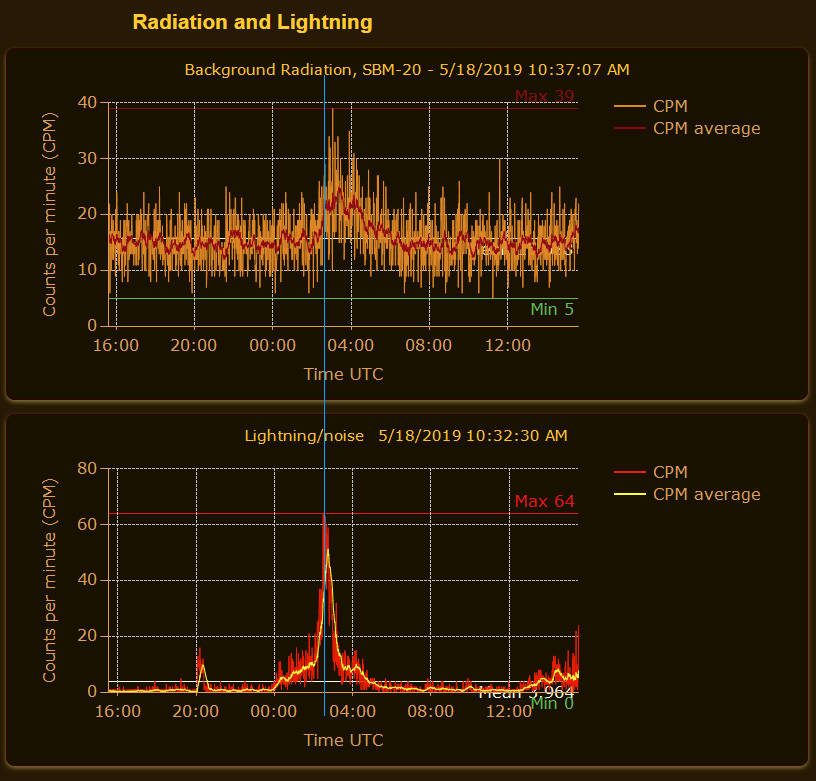Click the 08:00 tick on Lightning/noise chart
The width and height of the screenshot is (816, 781).
point(430,711)
